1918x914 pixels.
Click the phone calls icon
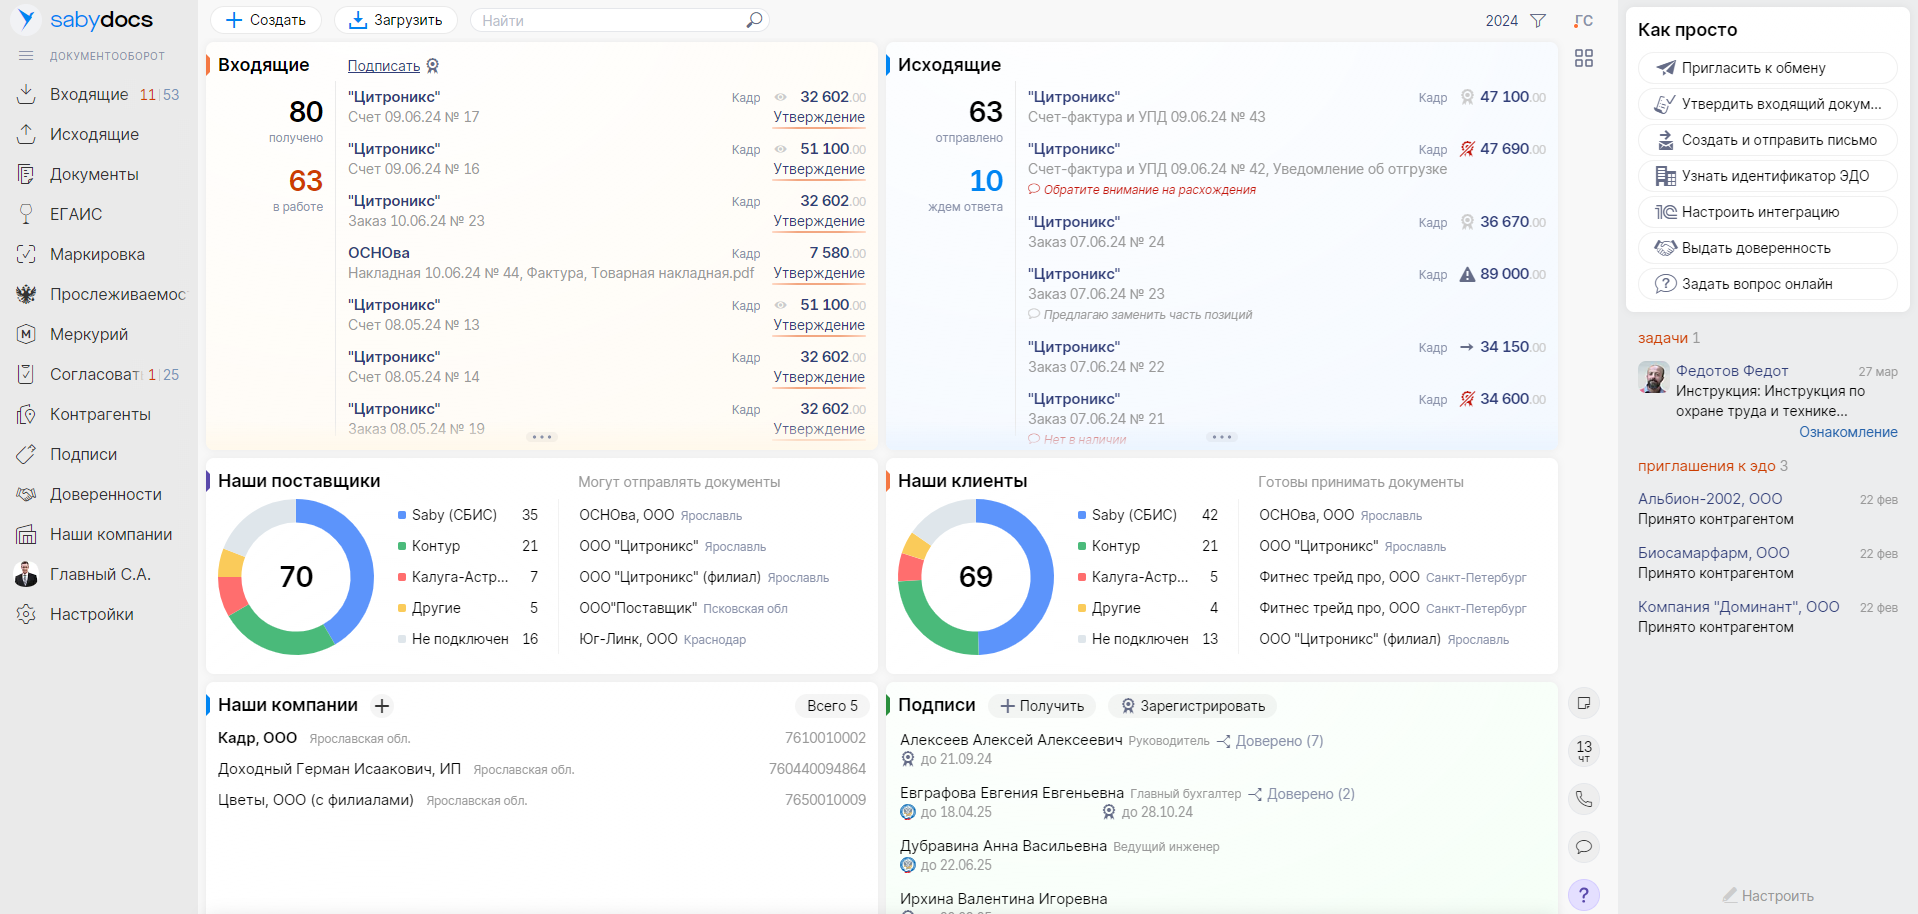1584,799
